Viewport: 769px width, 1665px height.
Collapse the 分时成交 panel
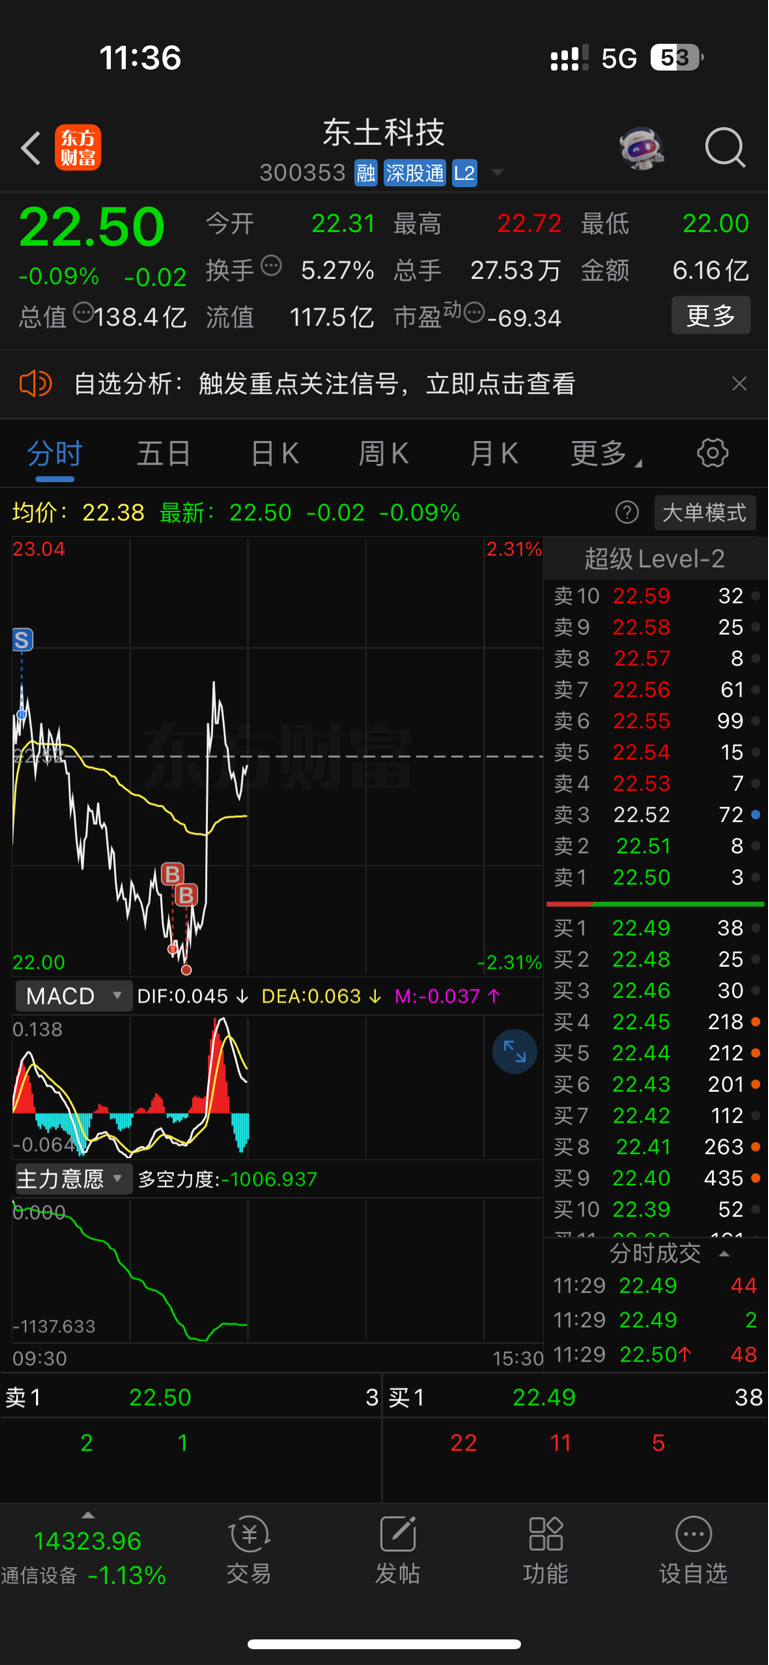tap(724, 1253)
